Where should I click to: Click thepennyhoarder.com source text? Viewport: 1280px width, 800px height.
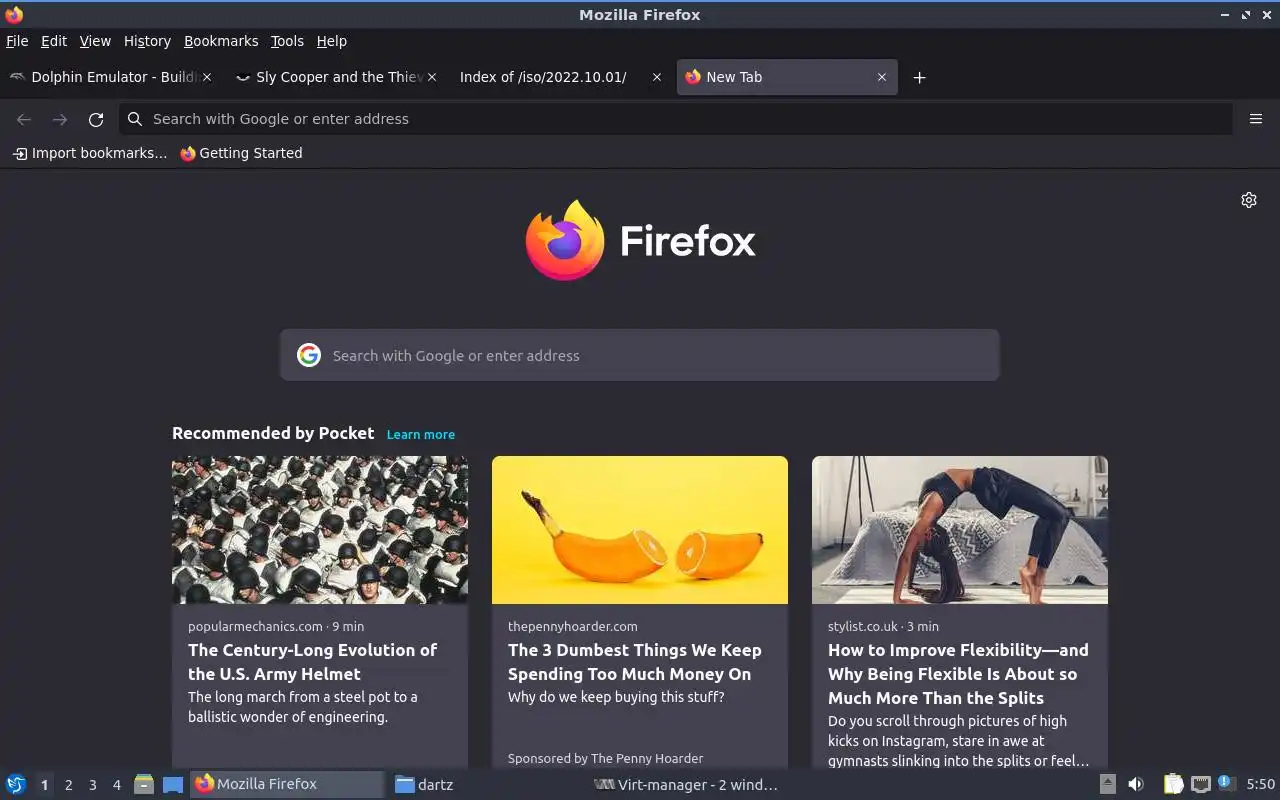coord(572,626)
